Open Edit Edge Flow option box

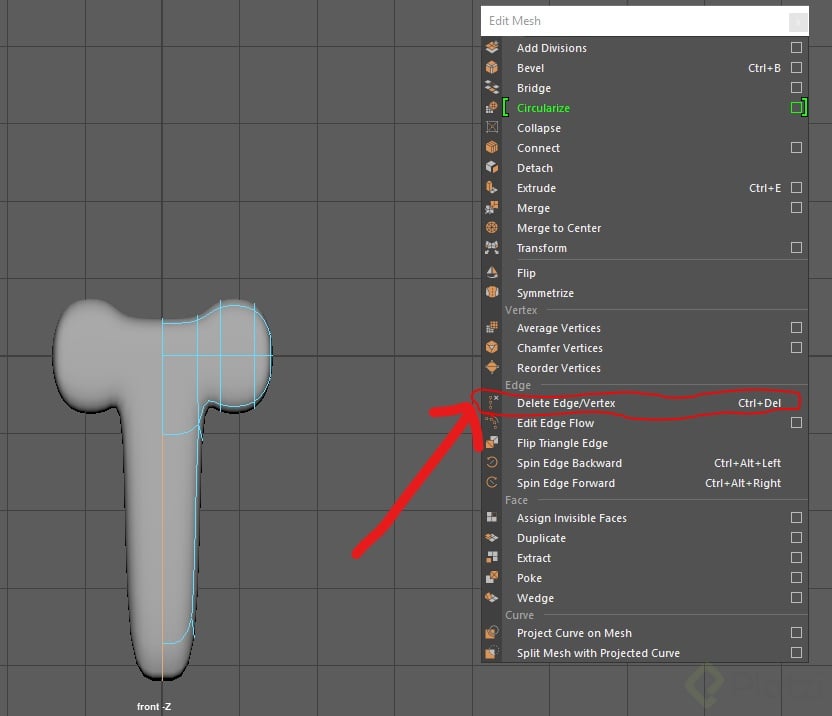[796, 422]
